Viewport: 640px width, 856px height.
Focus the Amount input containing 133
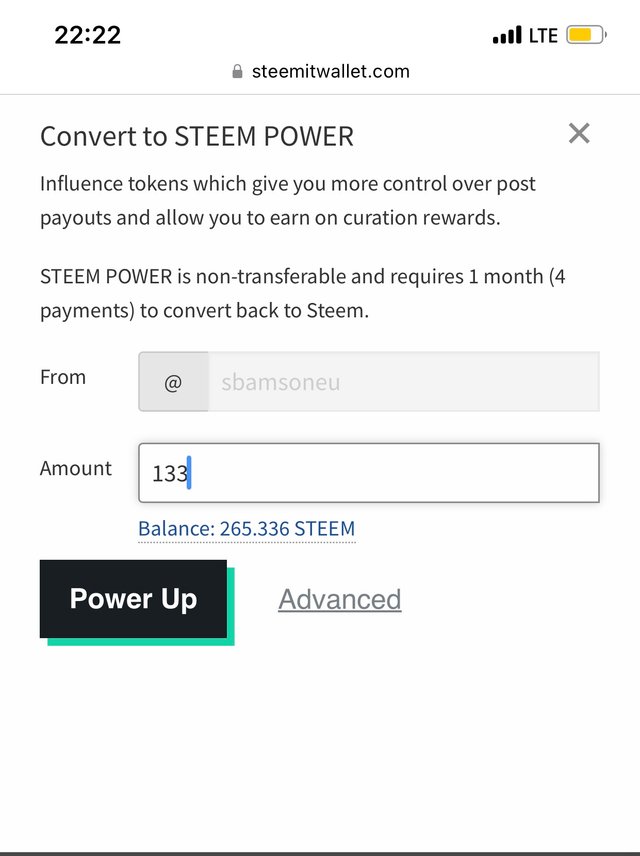tap(368, 473)
